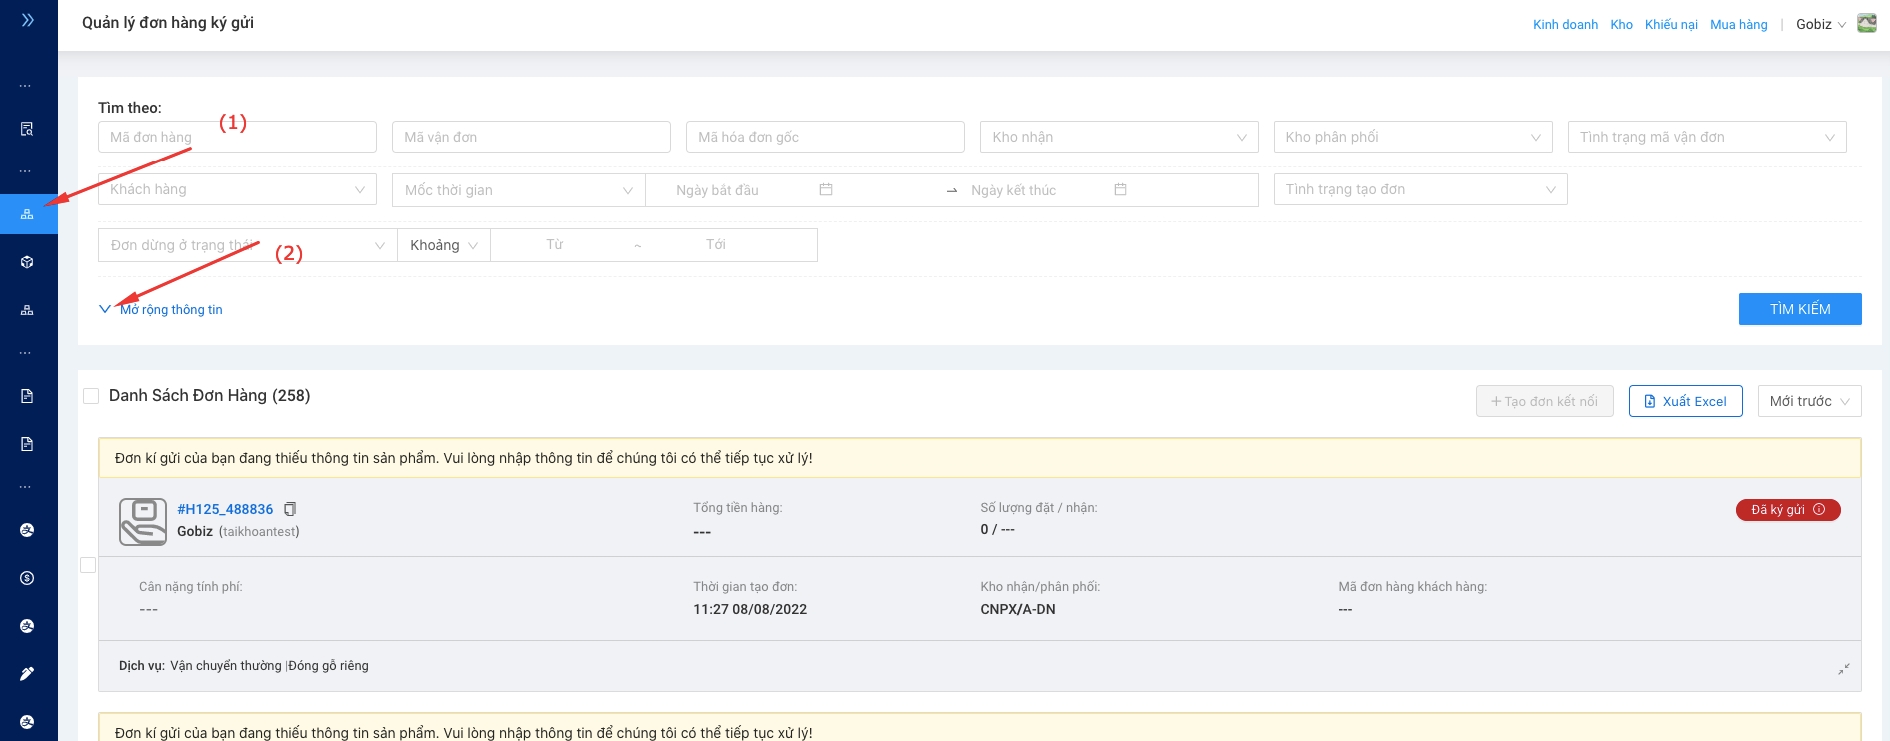Expand the Mới trước sort dropdown

[1809, 401]
